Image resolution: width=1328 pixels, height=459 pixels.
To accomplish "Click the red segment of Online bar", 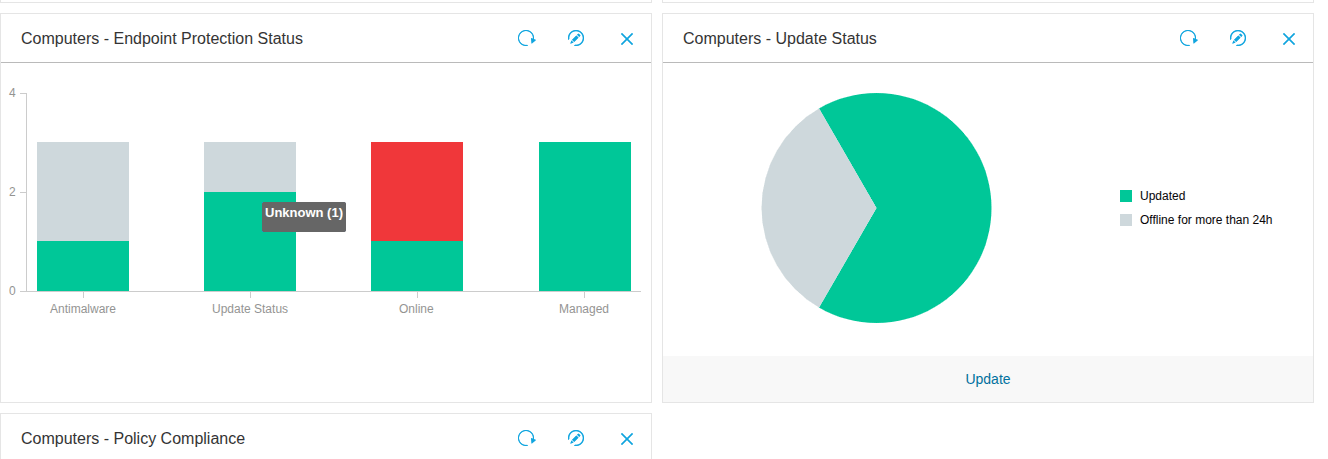I will pos(417,190).
